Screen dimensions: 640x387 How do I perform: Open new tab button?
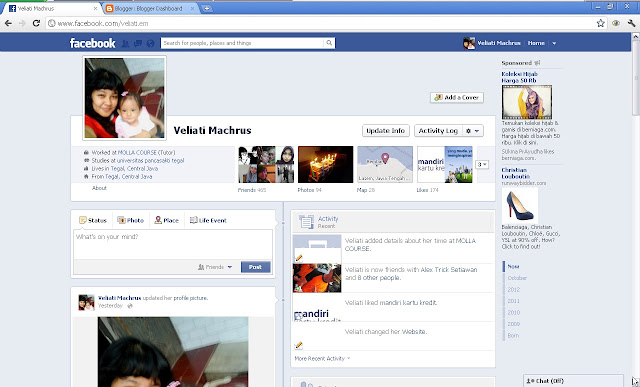point(207,8)
